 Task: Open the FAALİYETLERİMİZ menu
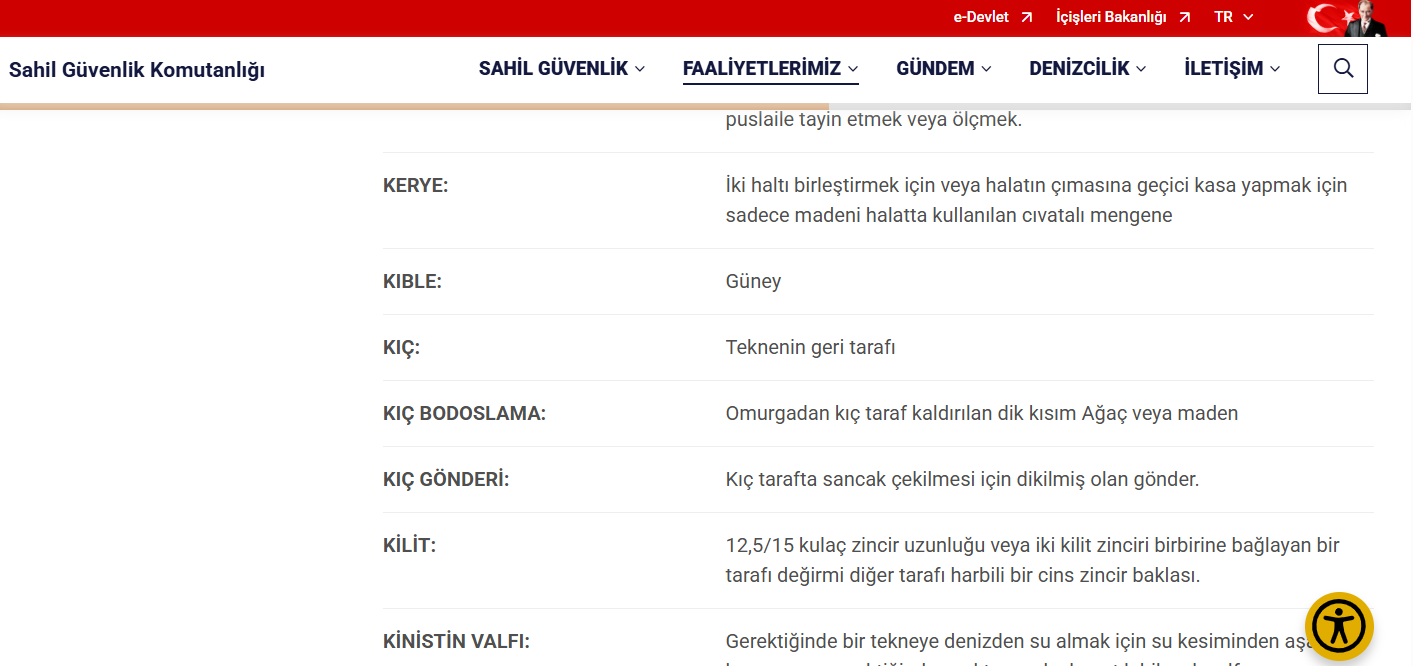point(771,69)
